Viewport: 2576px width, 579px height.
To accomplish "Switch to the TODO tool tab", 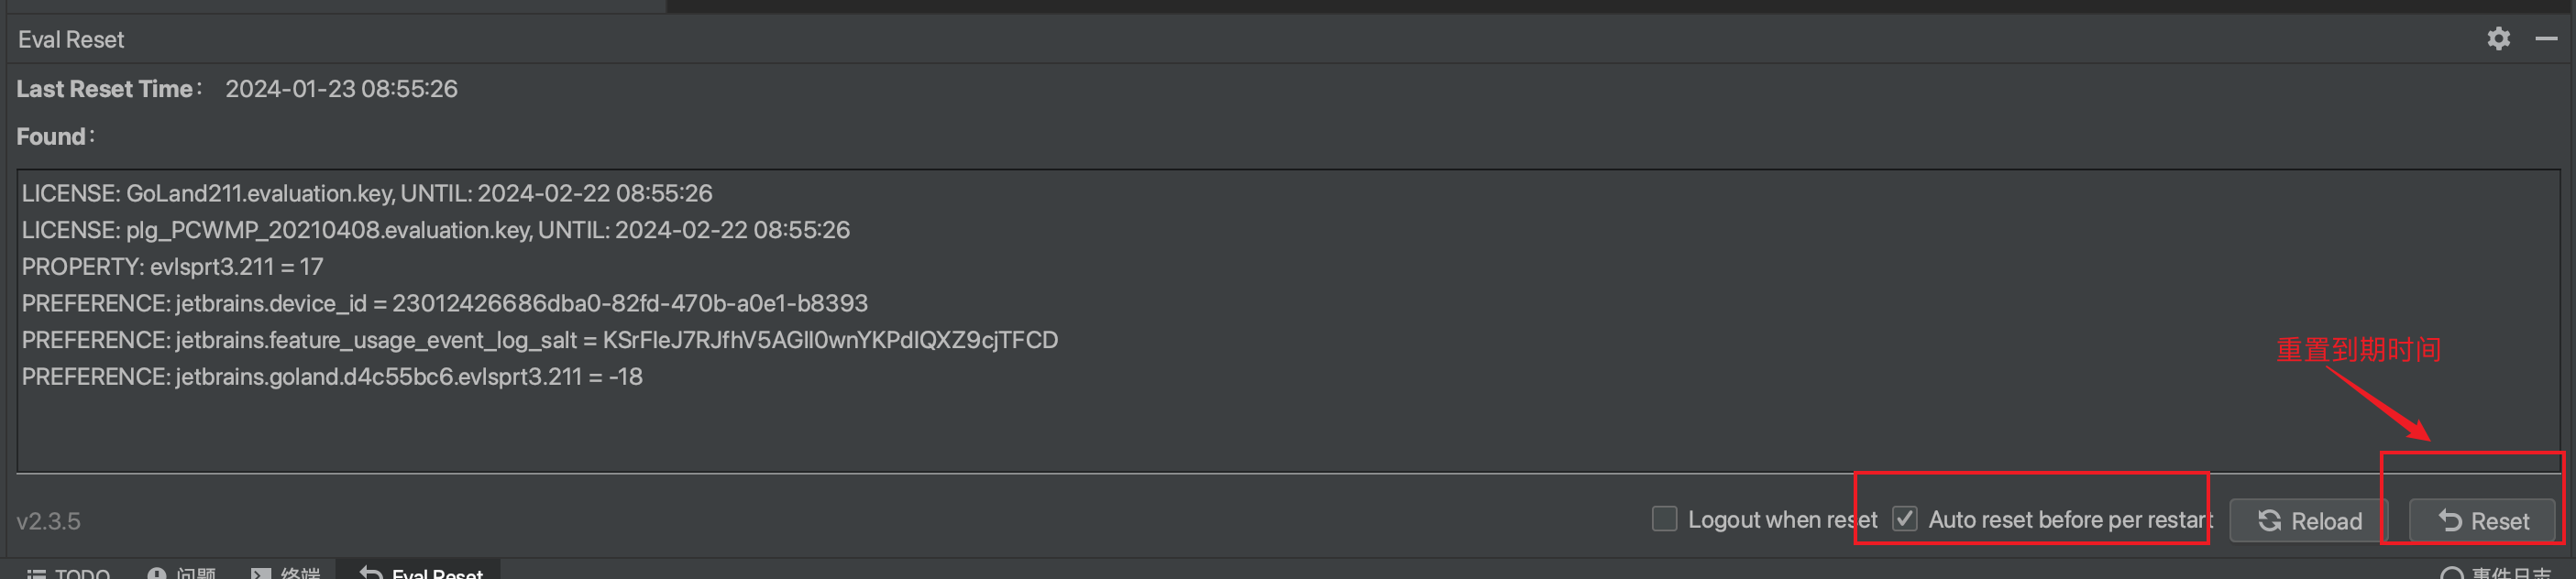I will point(68,572).
